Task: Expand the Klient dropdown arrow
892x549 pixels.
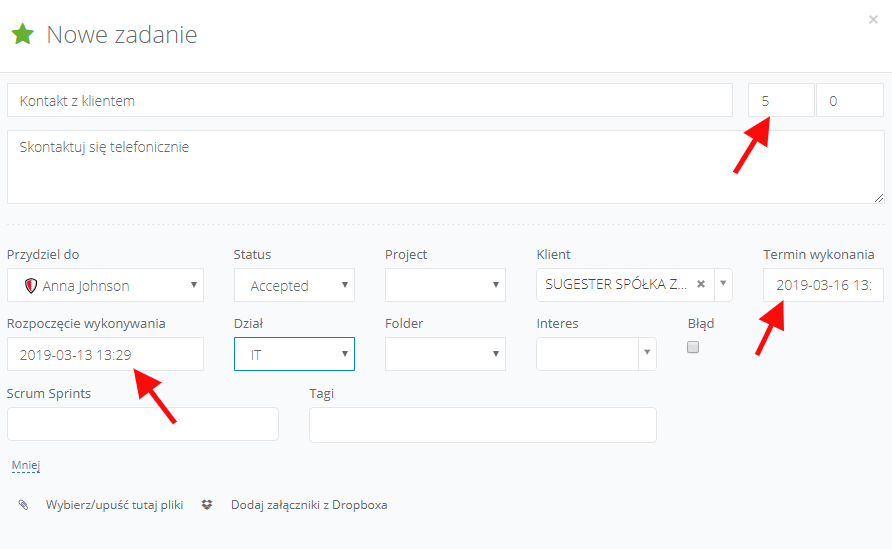Action: pos(723,285)
